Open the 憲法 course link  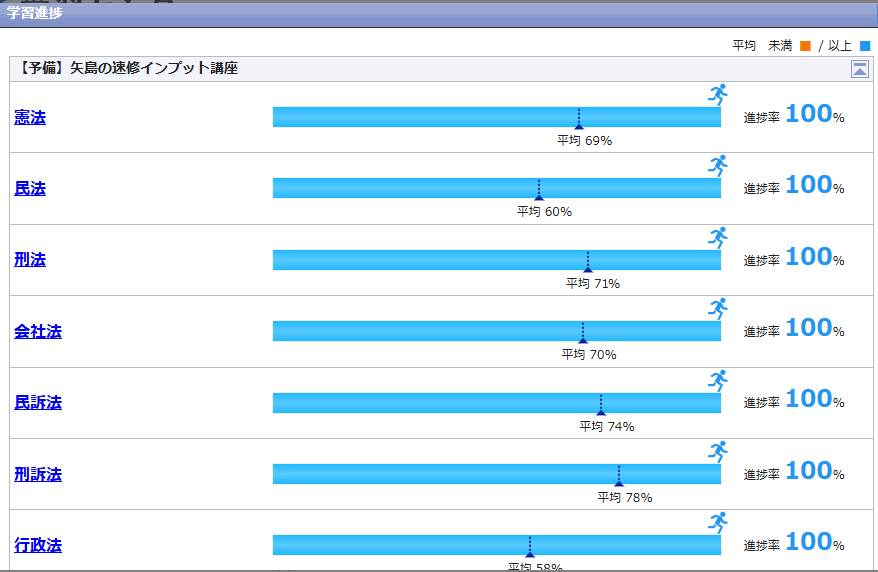pyautogui.click(x=30, y=118)
